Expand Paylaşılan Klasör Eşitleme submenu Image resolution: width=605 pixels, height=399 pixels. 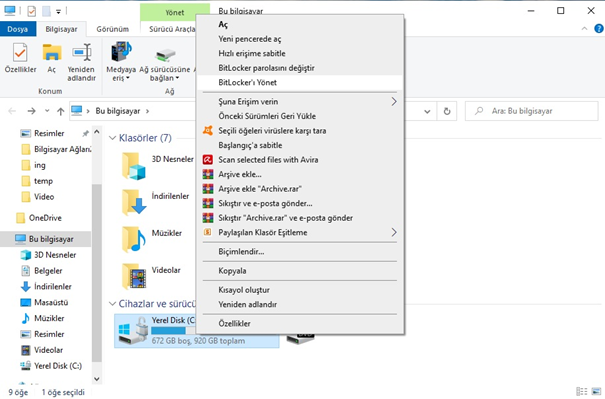point(300,233)
